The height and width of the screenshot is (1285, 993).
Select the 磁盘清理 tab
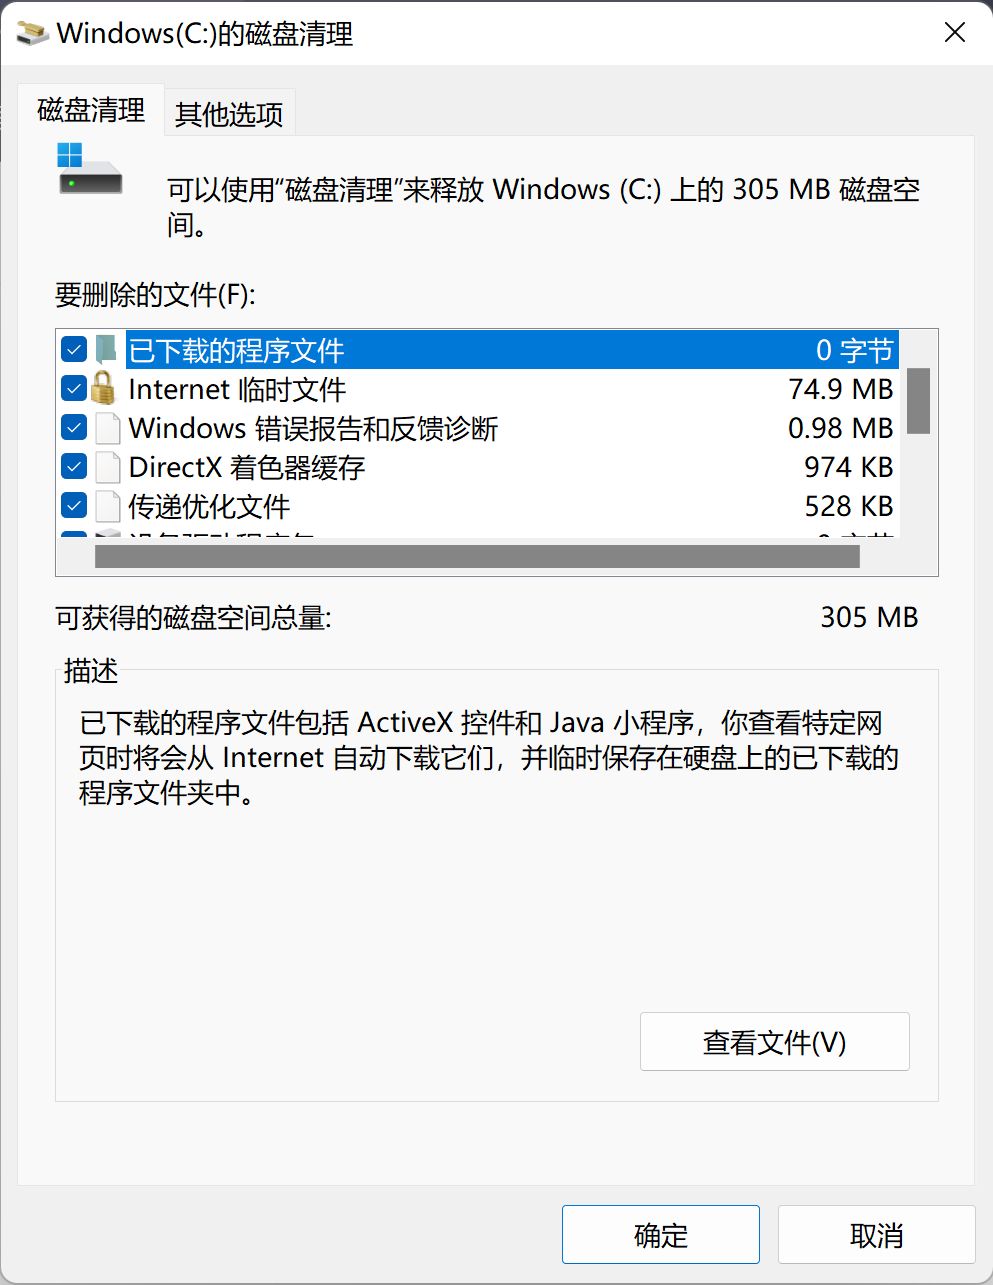click(x=91, y=110)
